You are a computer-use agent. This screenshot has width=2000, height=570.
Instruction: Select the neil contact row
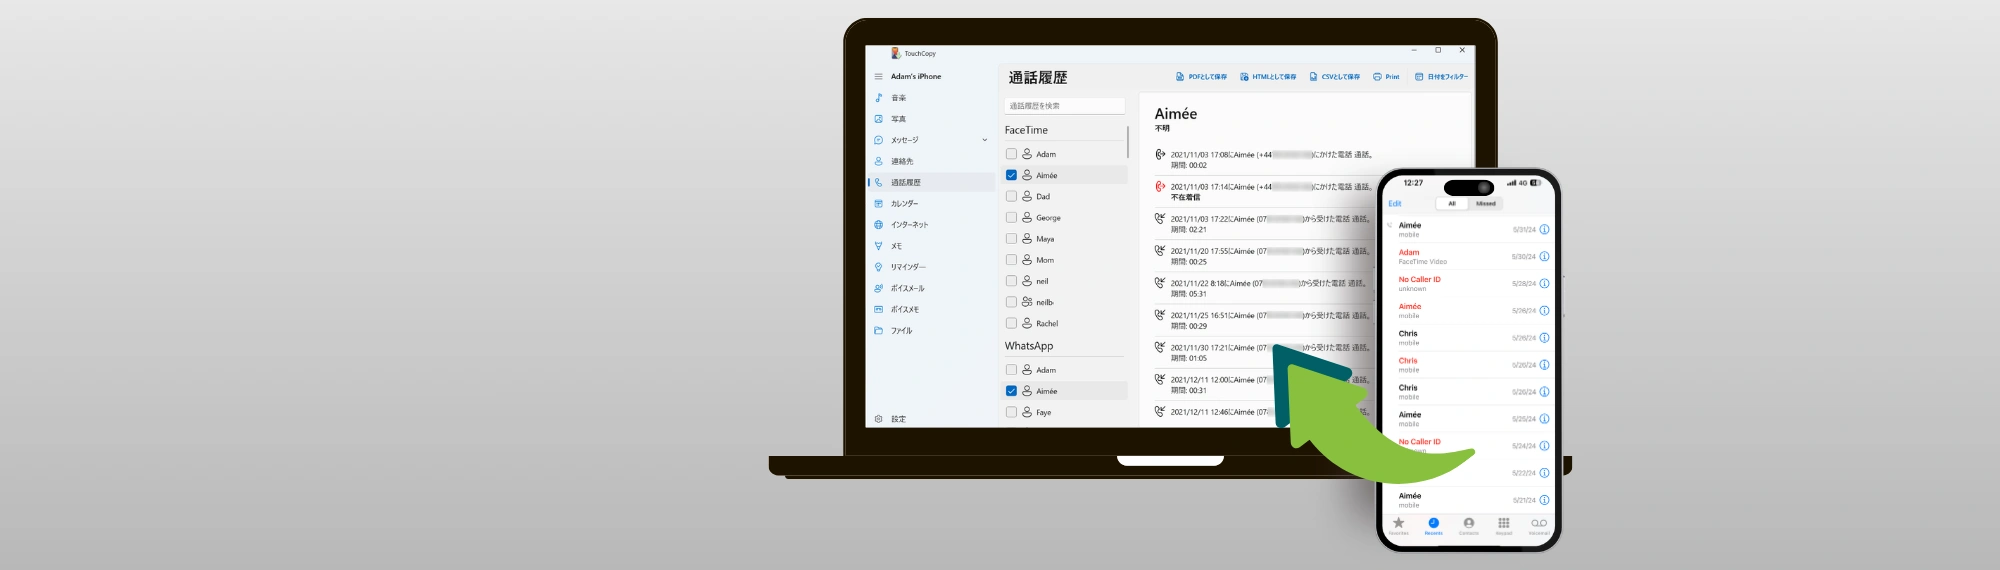point(1065,281)
